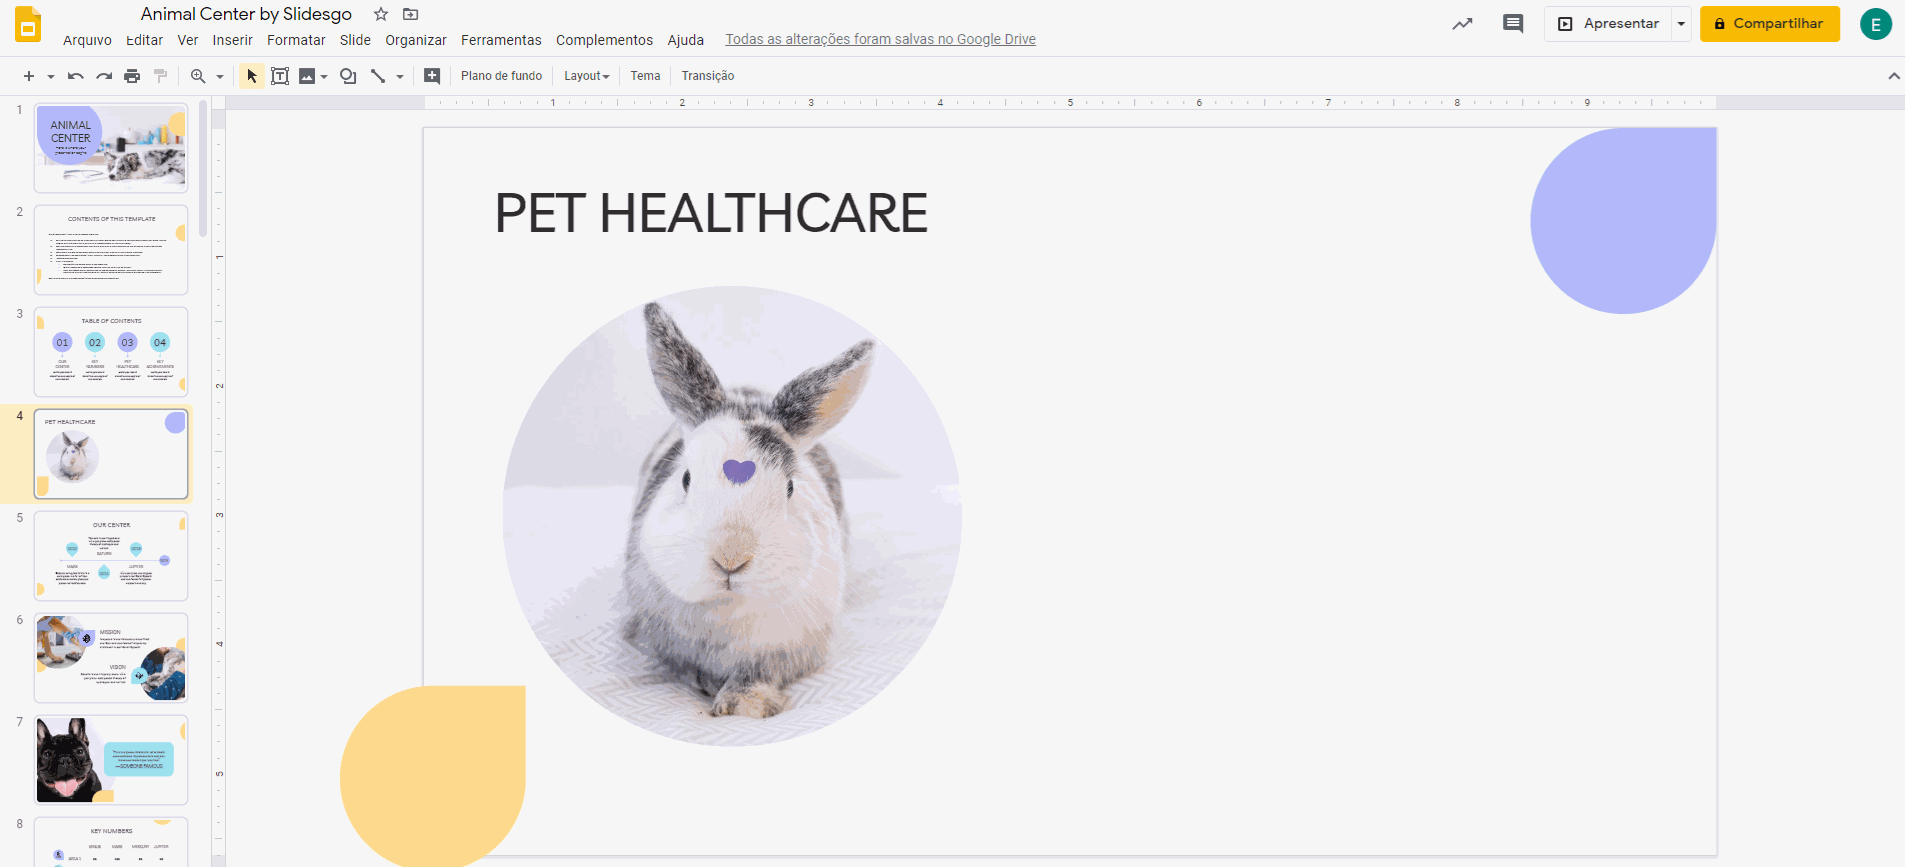This screenshot has width=1905, height=867.
Task: Select the line tool
Action: pos(378,76)
